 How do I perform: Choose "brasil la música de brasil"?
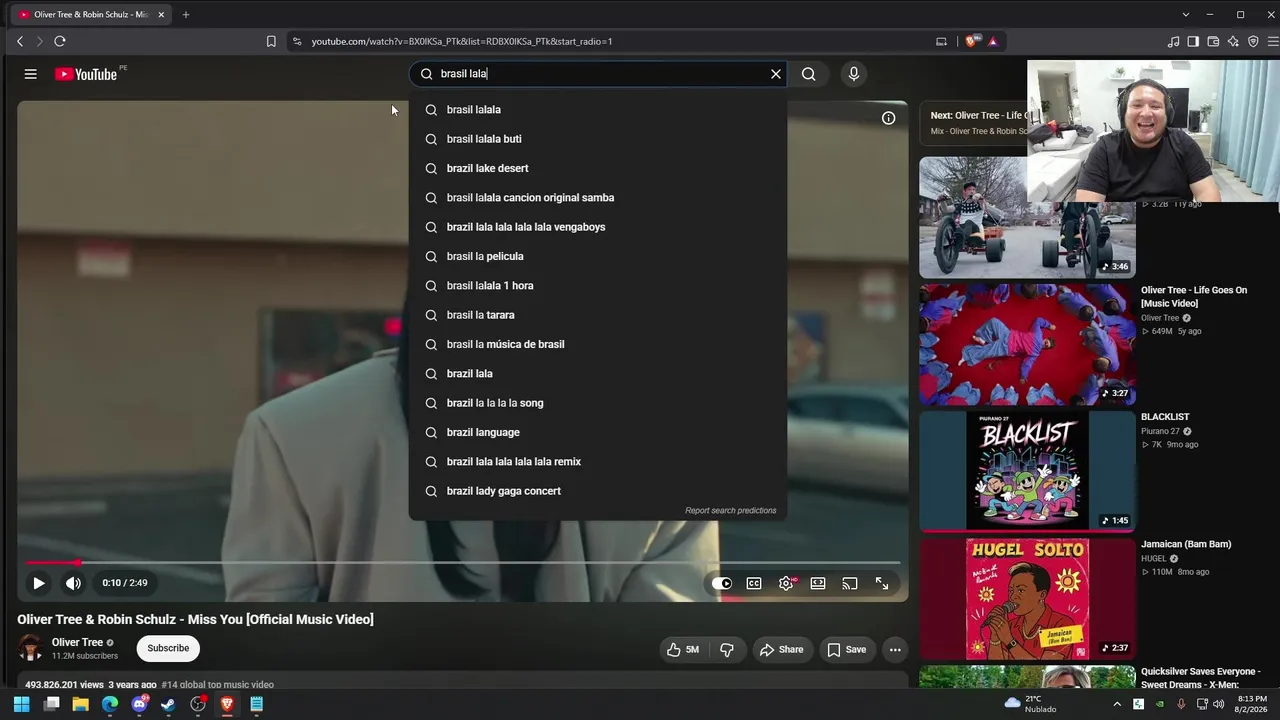coord(598,344)
